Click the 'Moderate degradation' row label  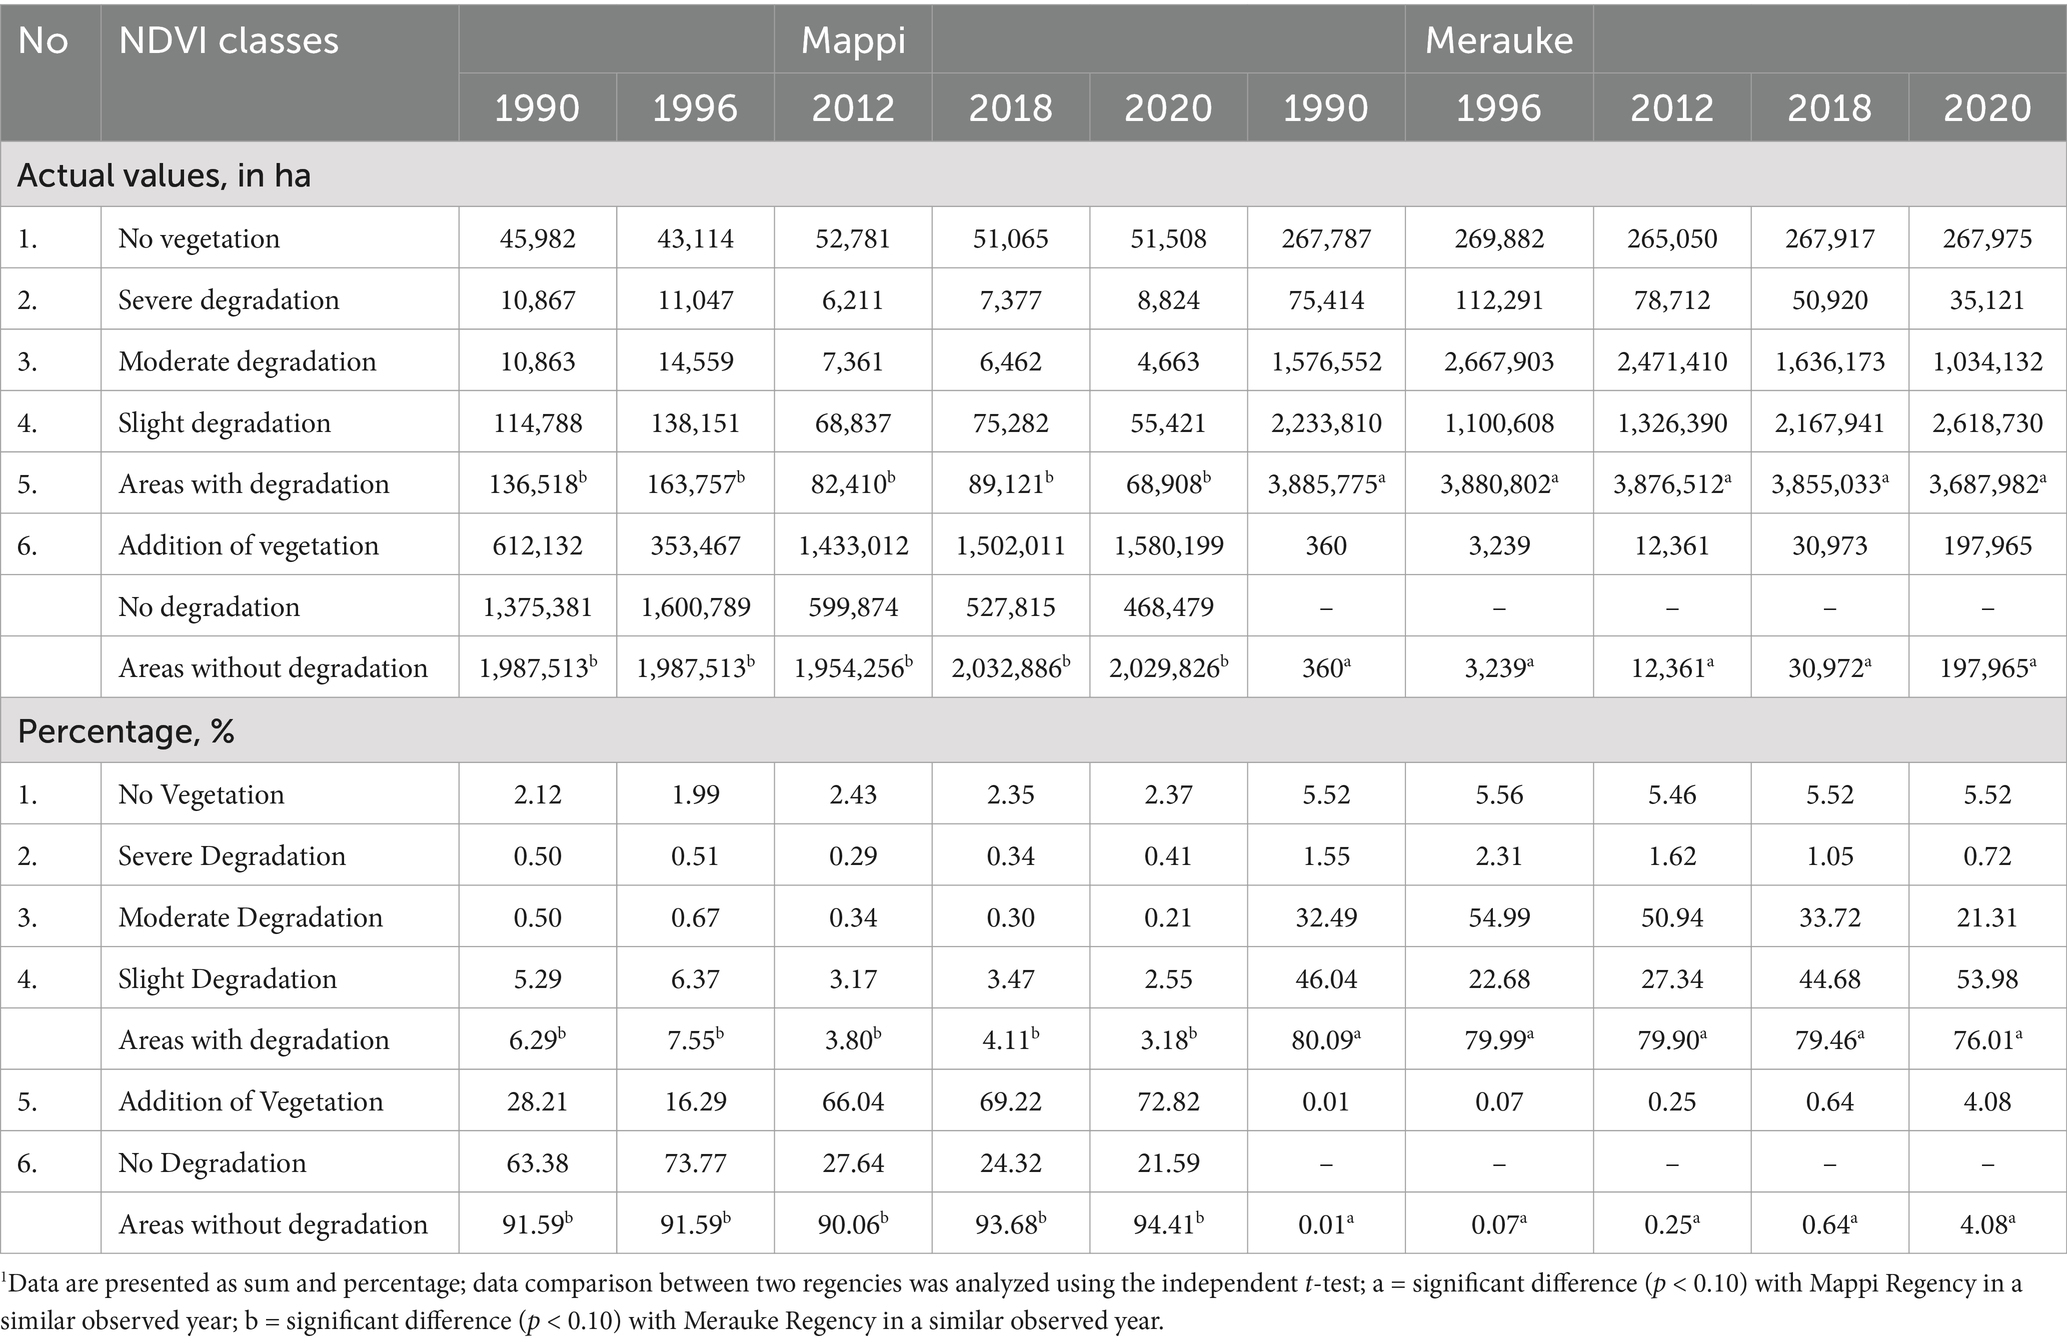click(247, 361)
